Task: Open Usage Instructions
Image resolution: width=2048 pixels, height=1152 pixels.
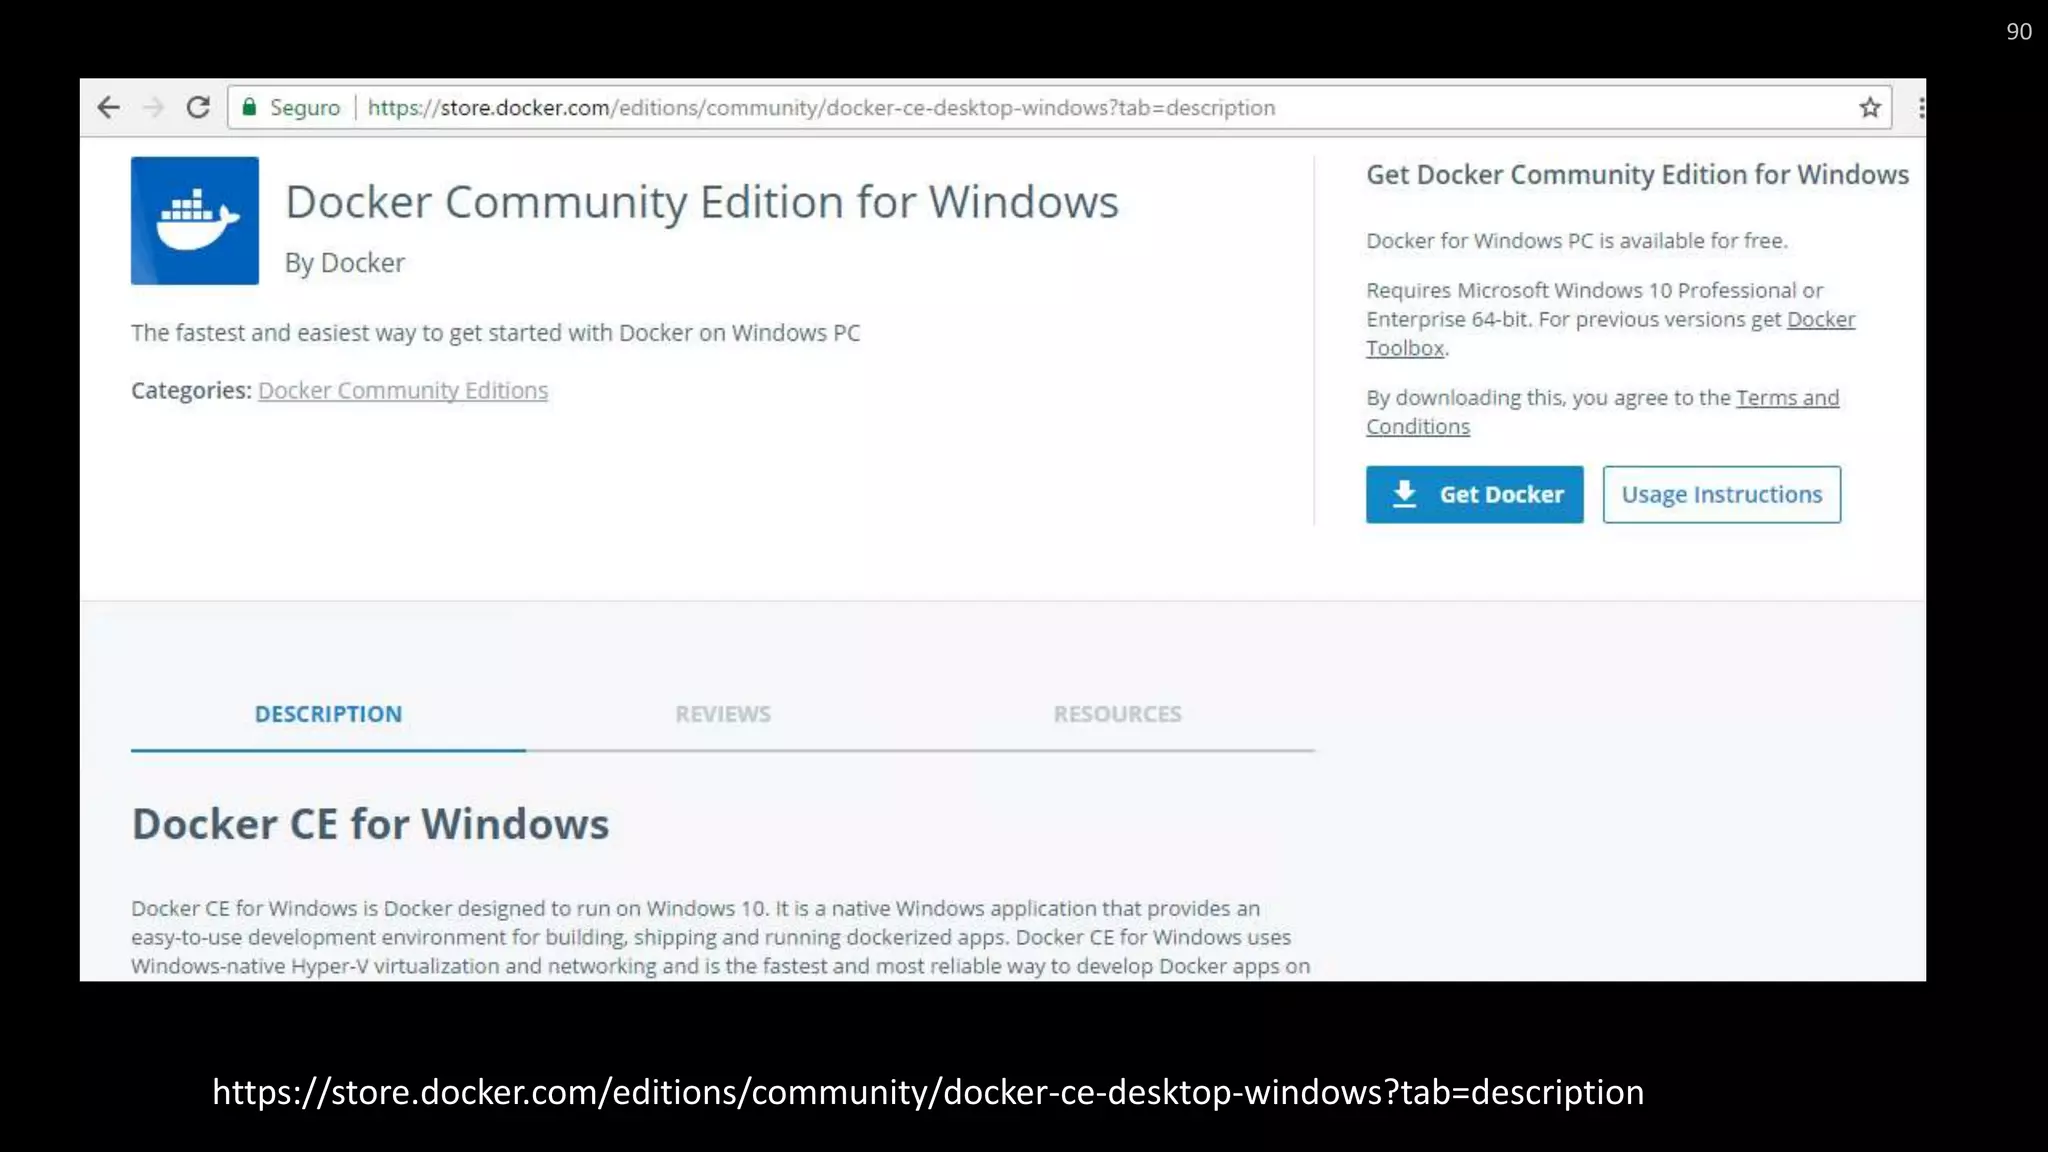Action: click(1721, 494)
